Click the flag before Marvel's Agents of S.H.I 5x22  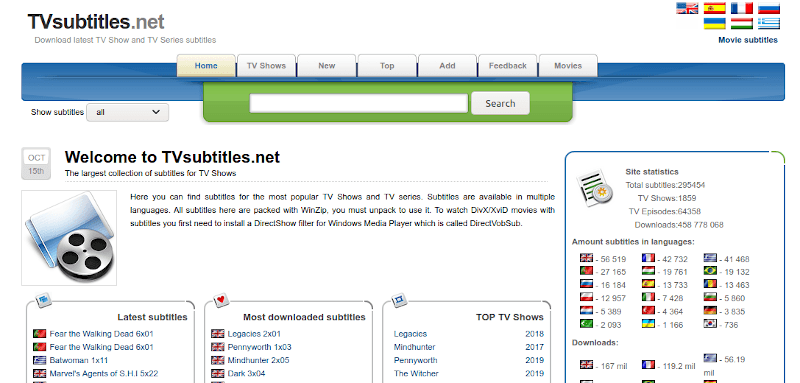(39, 373)
